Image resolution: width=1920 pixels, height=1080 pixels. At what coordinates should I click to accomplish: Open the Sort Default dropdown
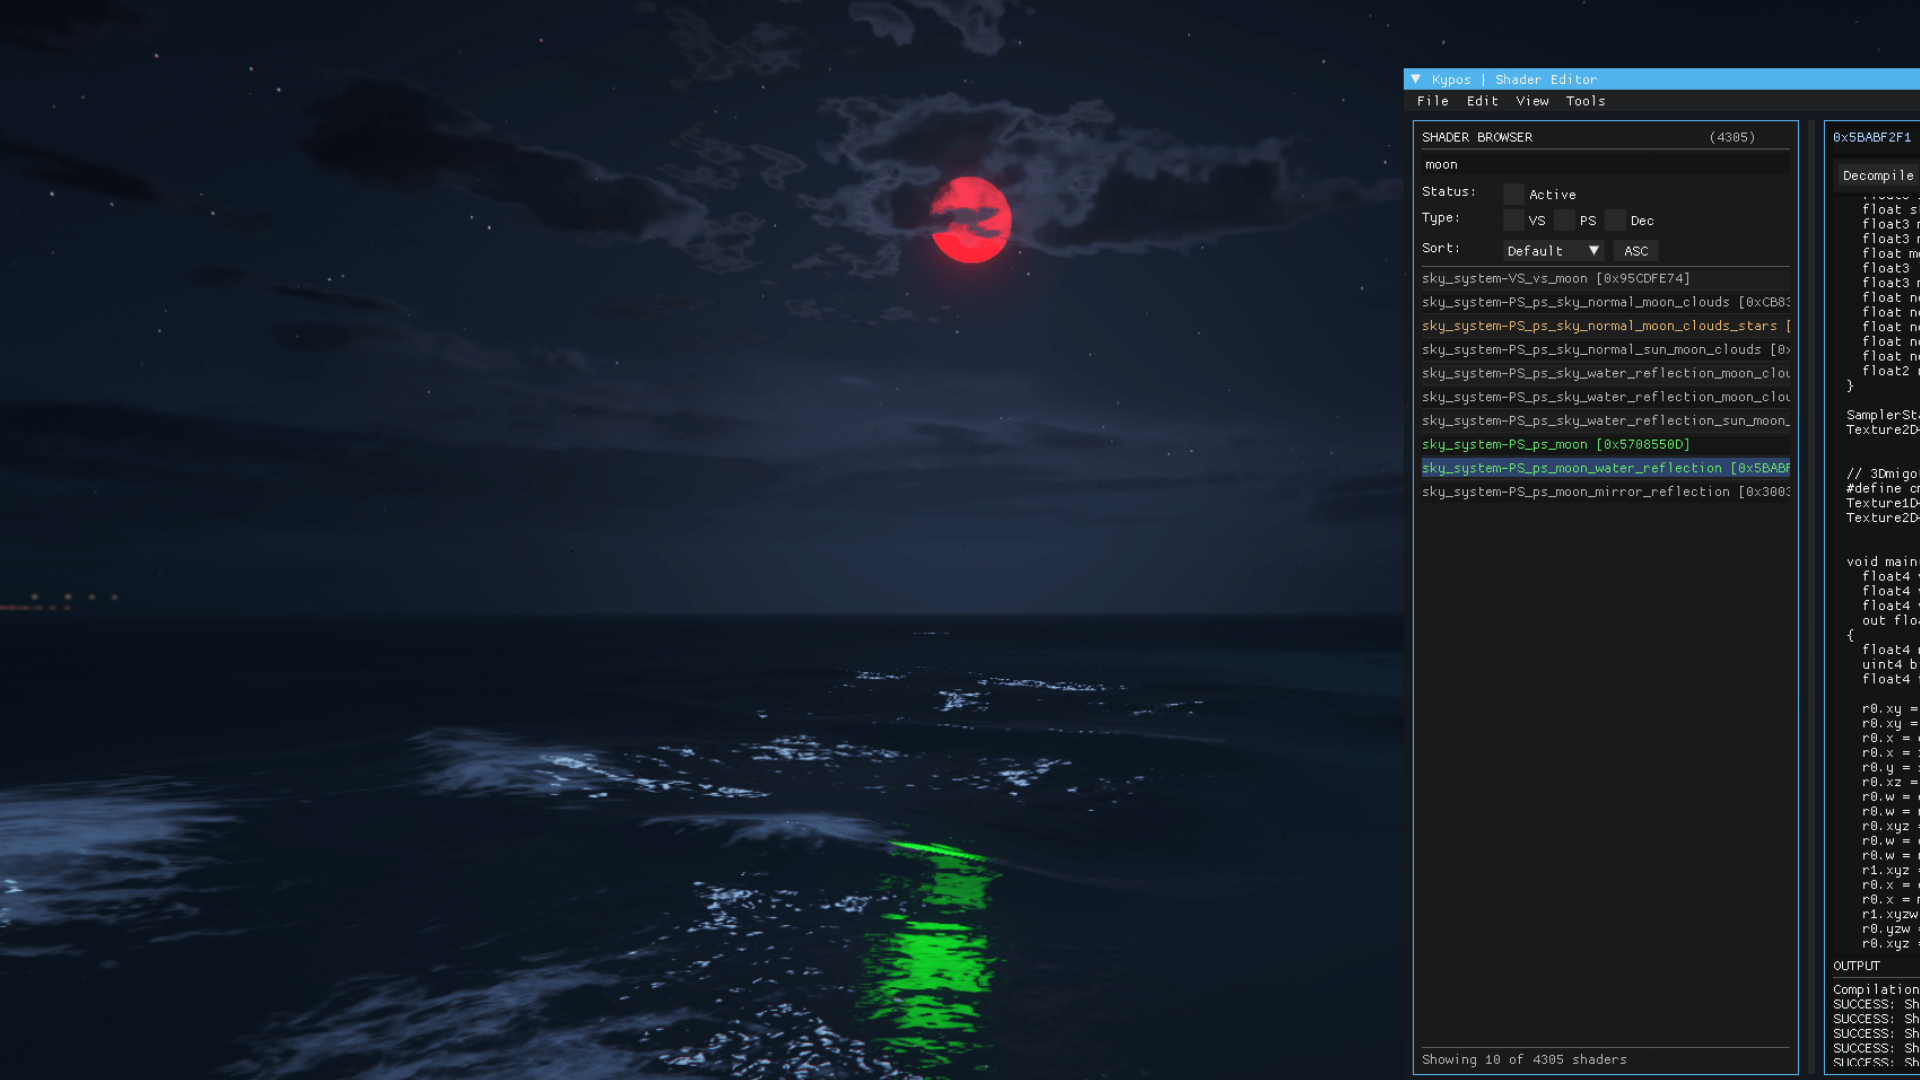click(x=1553, y=251)
